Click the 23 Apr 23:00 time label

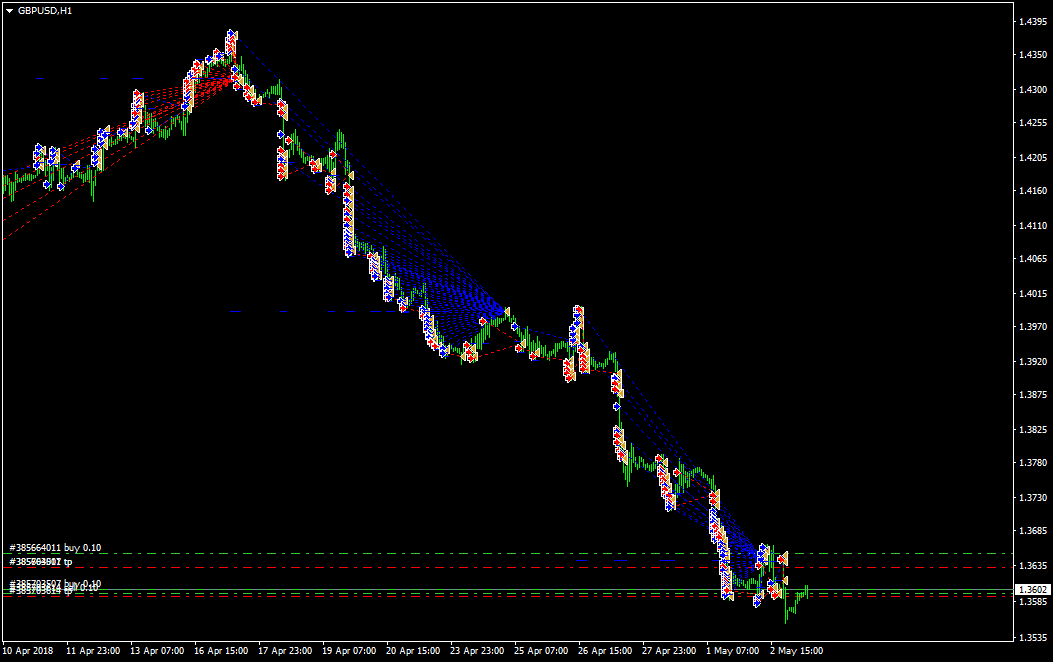pos(477,651)
